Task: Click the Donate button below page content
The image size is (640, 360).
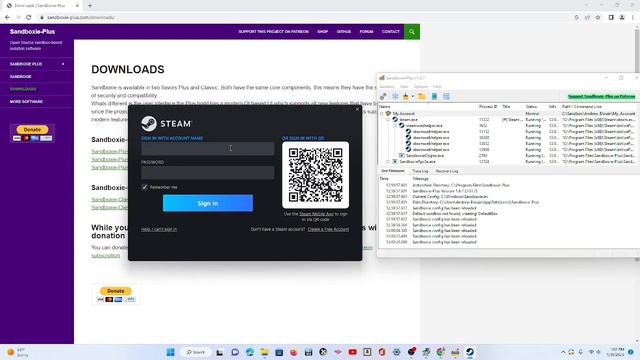Action: click(x=116, y=291)
